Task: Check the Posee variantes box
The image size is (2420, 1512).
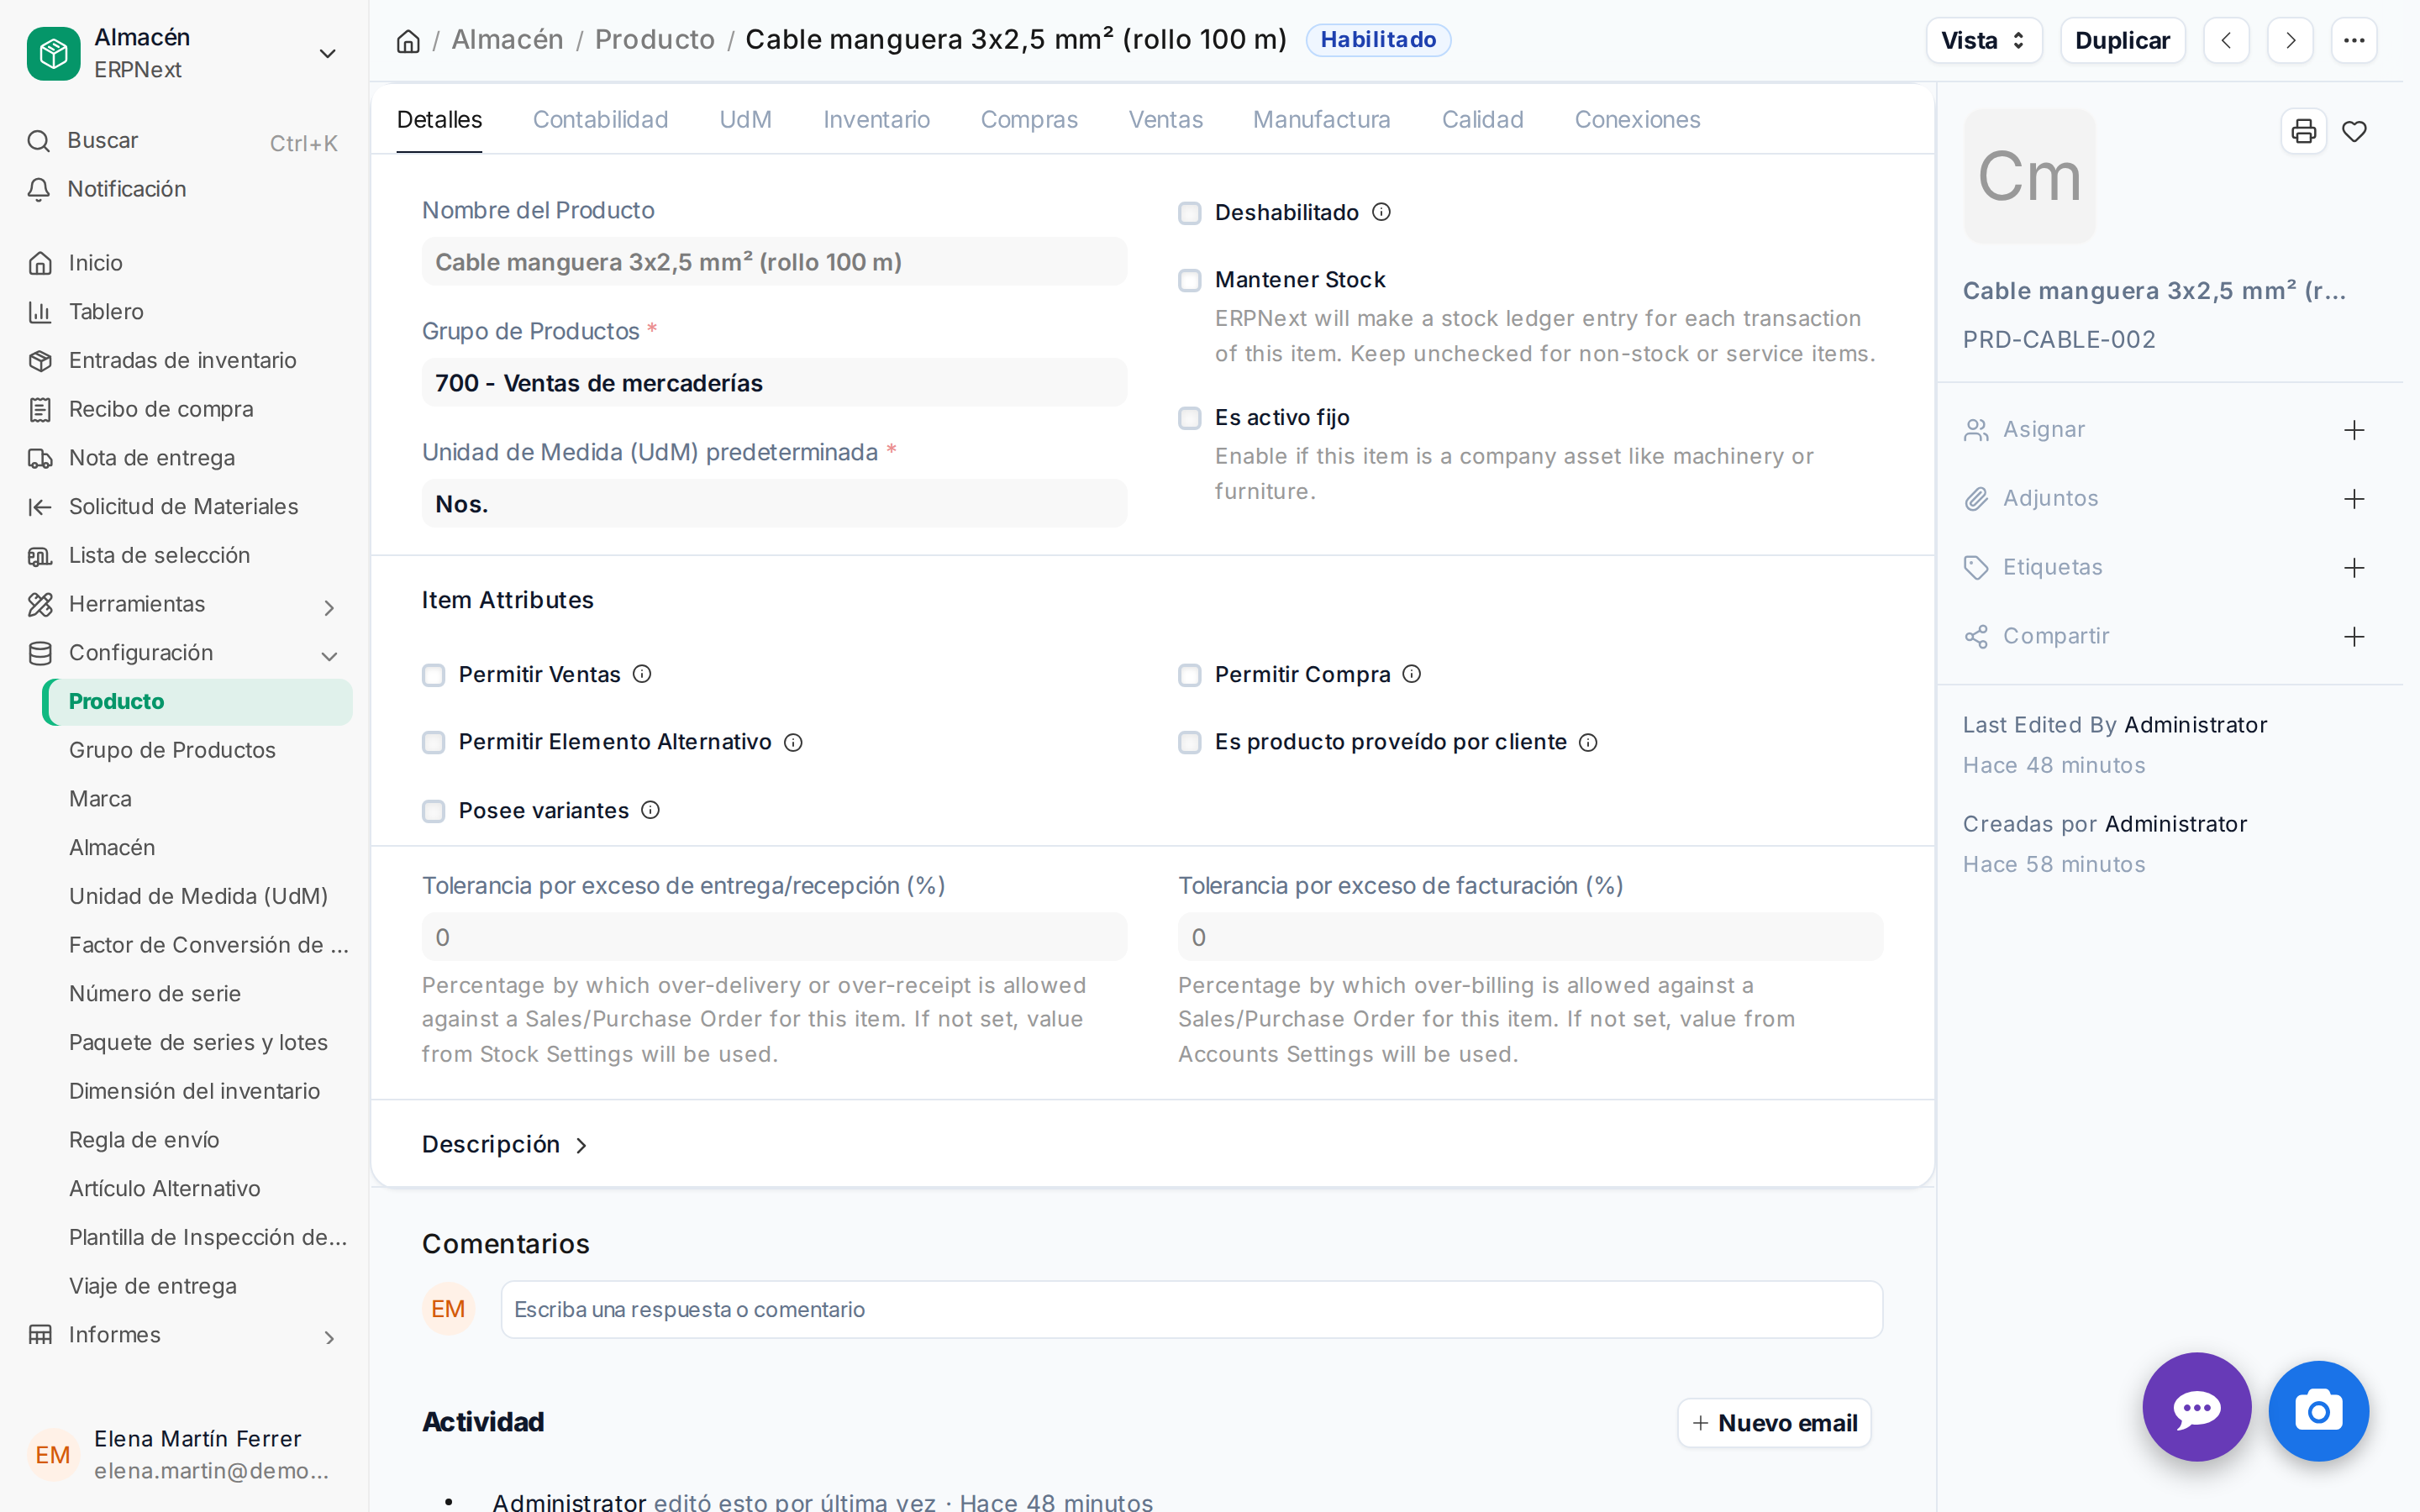Action: tap(433, 811)
